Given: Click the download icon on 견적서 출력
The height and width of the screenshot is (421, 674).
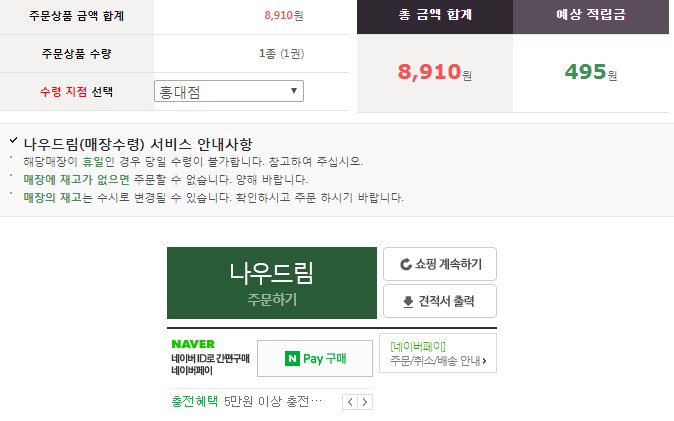Looking at the screenshot, I should click(408, 302).
